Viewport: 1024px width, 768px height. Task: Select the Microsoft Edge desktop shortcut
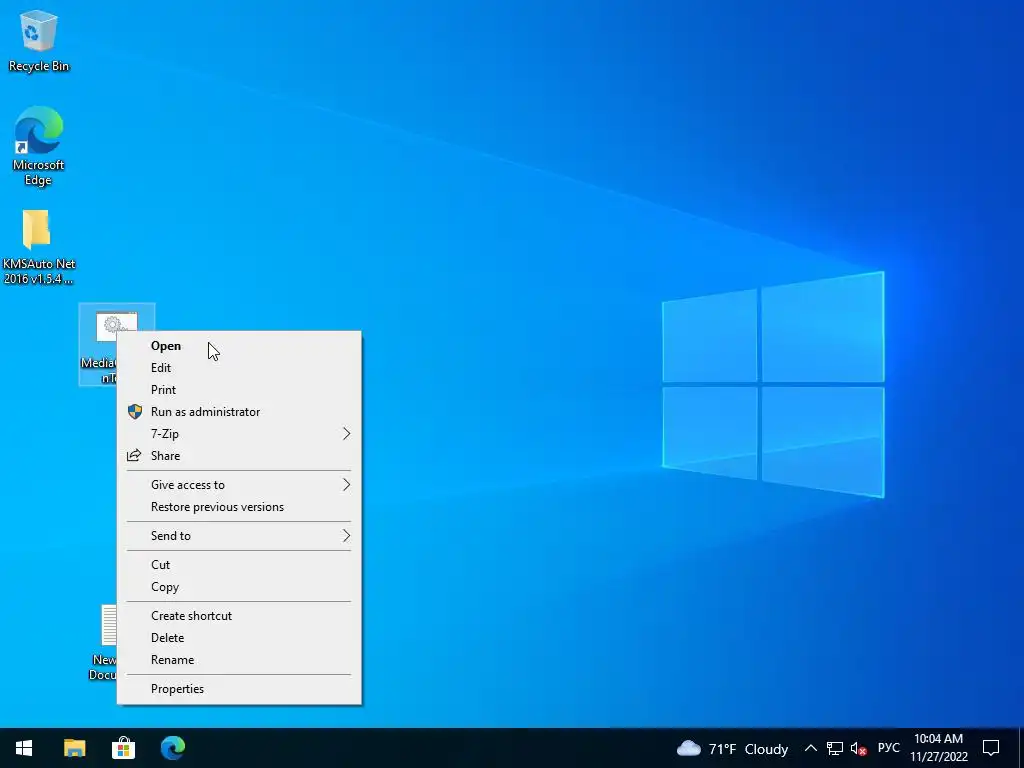pyautogui.click(x=38, y=146)
